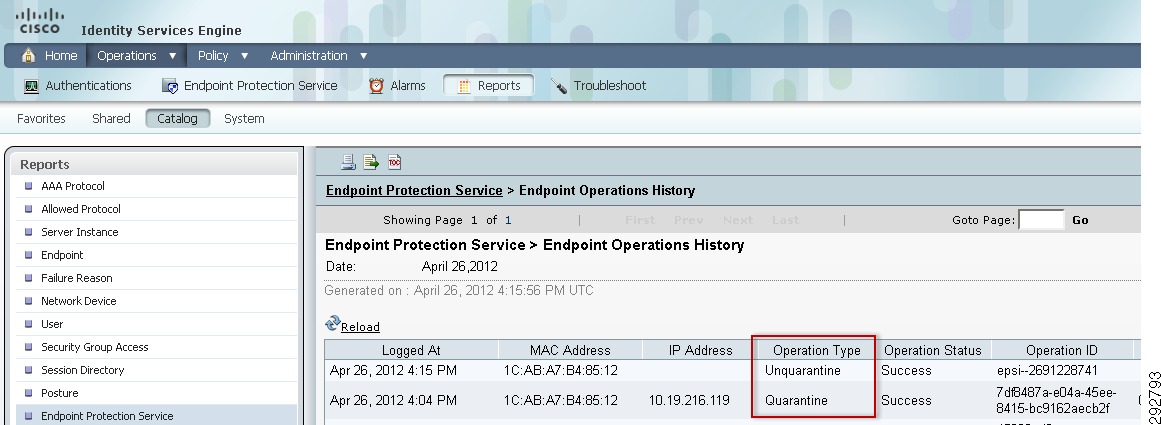
Task: Click the Failure Reason bullet icon
Action: tap(29, 278)
